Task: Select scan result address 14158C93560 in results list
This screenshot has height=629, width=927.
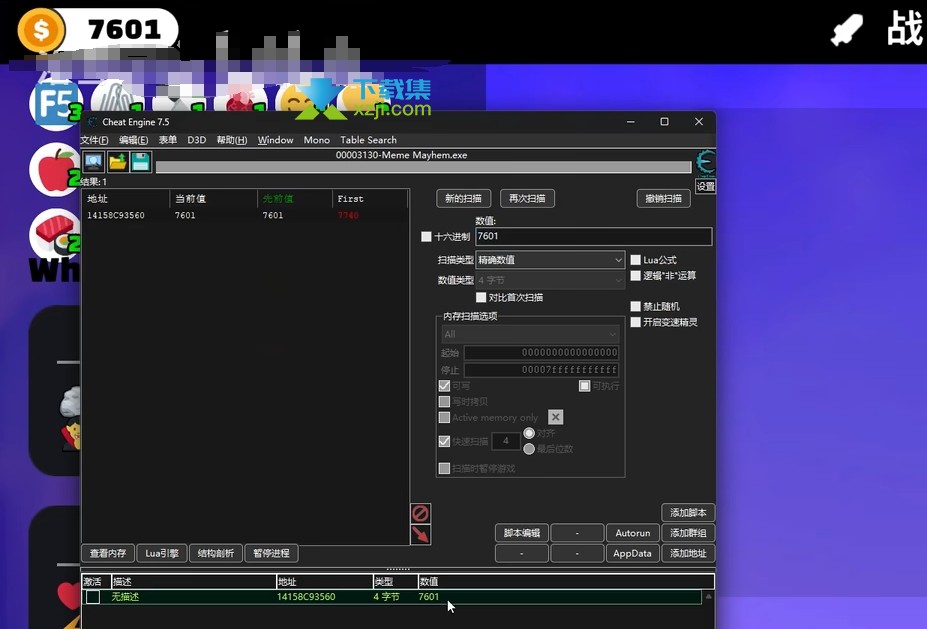Action: pyautogui.click(x=116, y=216)
